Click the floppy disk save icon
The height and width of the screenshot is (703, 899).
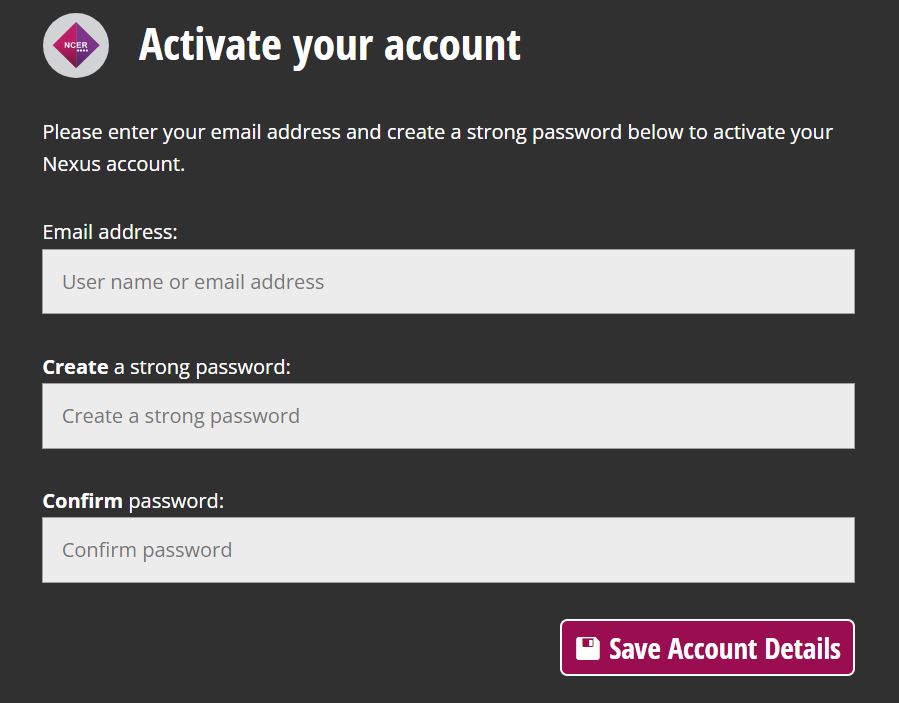click(588, 648)
